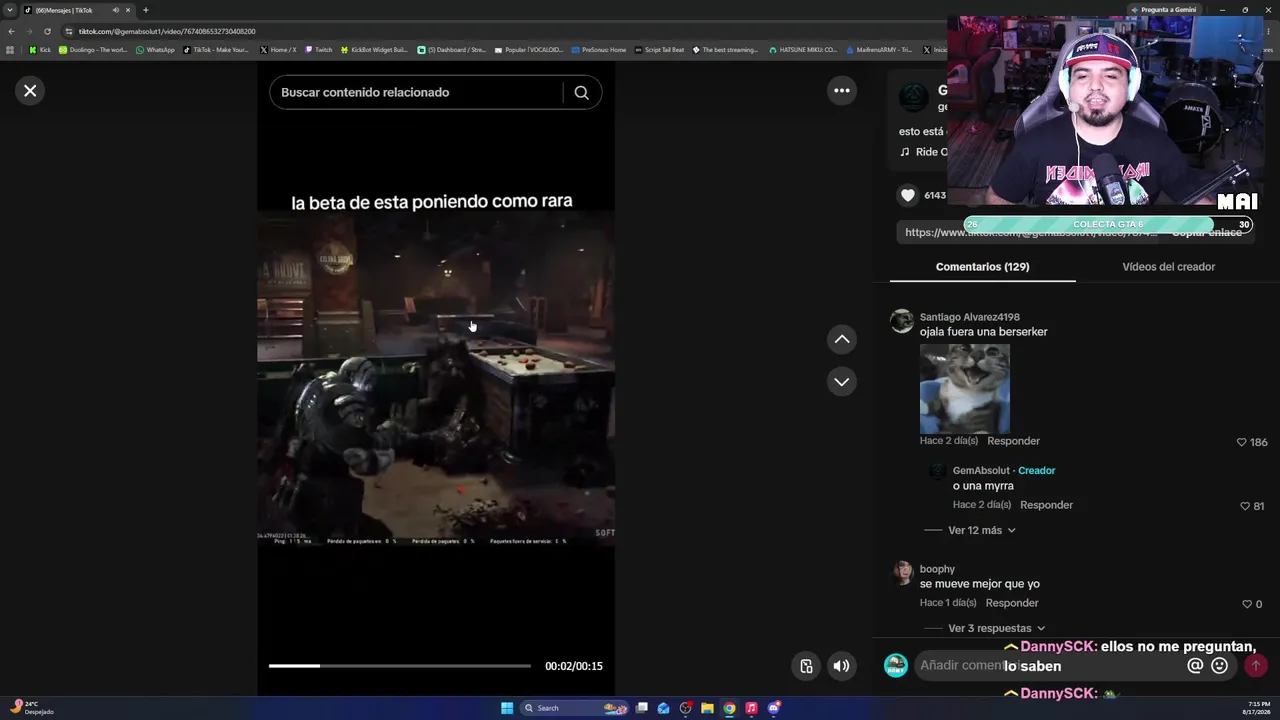This screenshot has width=1280, height=720.
Task: Open the 'HATSUNE MIKU: CO...' bookmark
Action: point(803,50)
